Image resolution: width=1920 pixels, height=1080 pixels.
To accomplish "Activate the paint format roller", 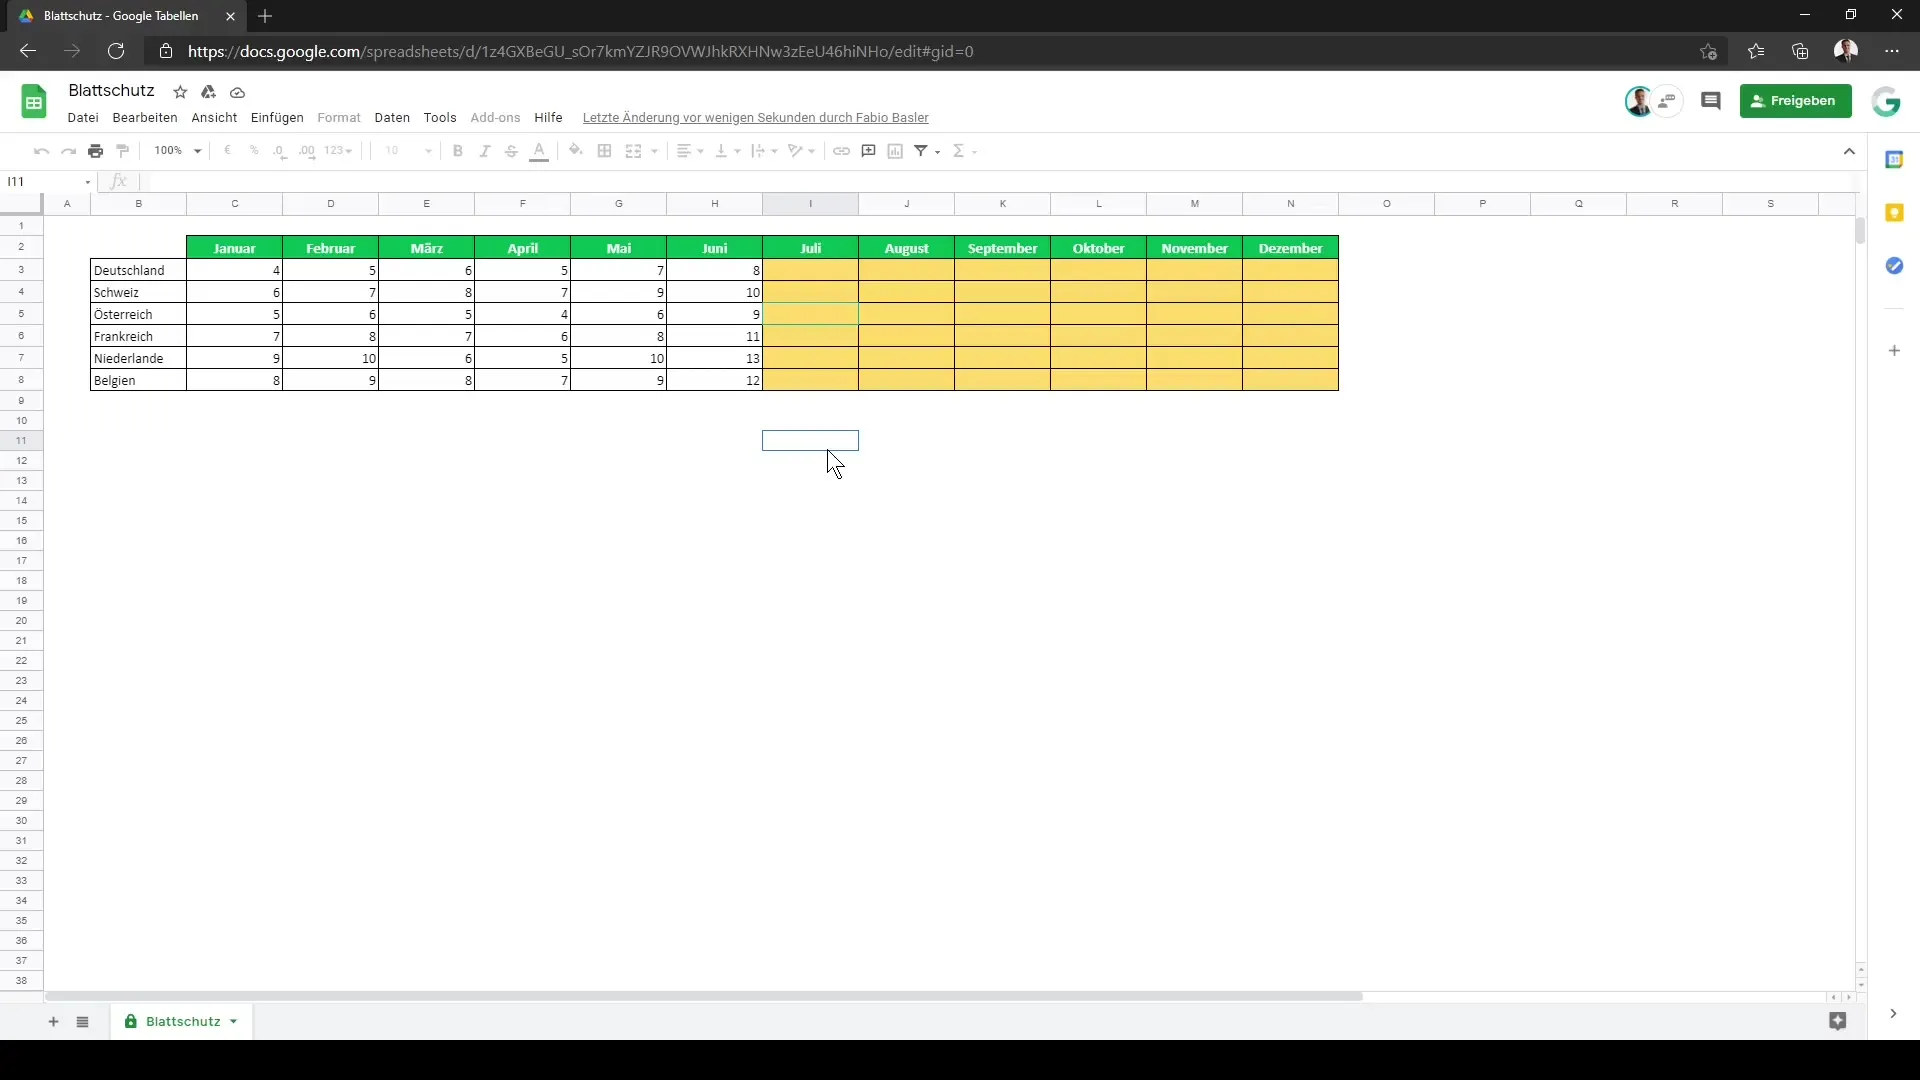I will point(123,151).
